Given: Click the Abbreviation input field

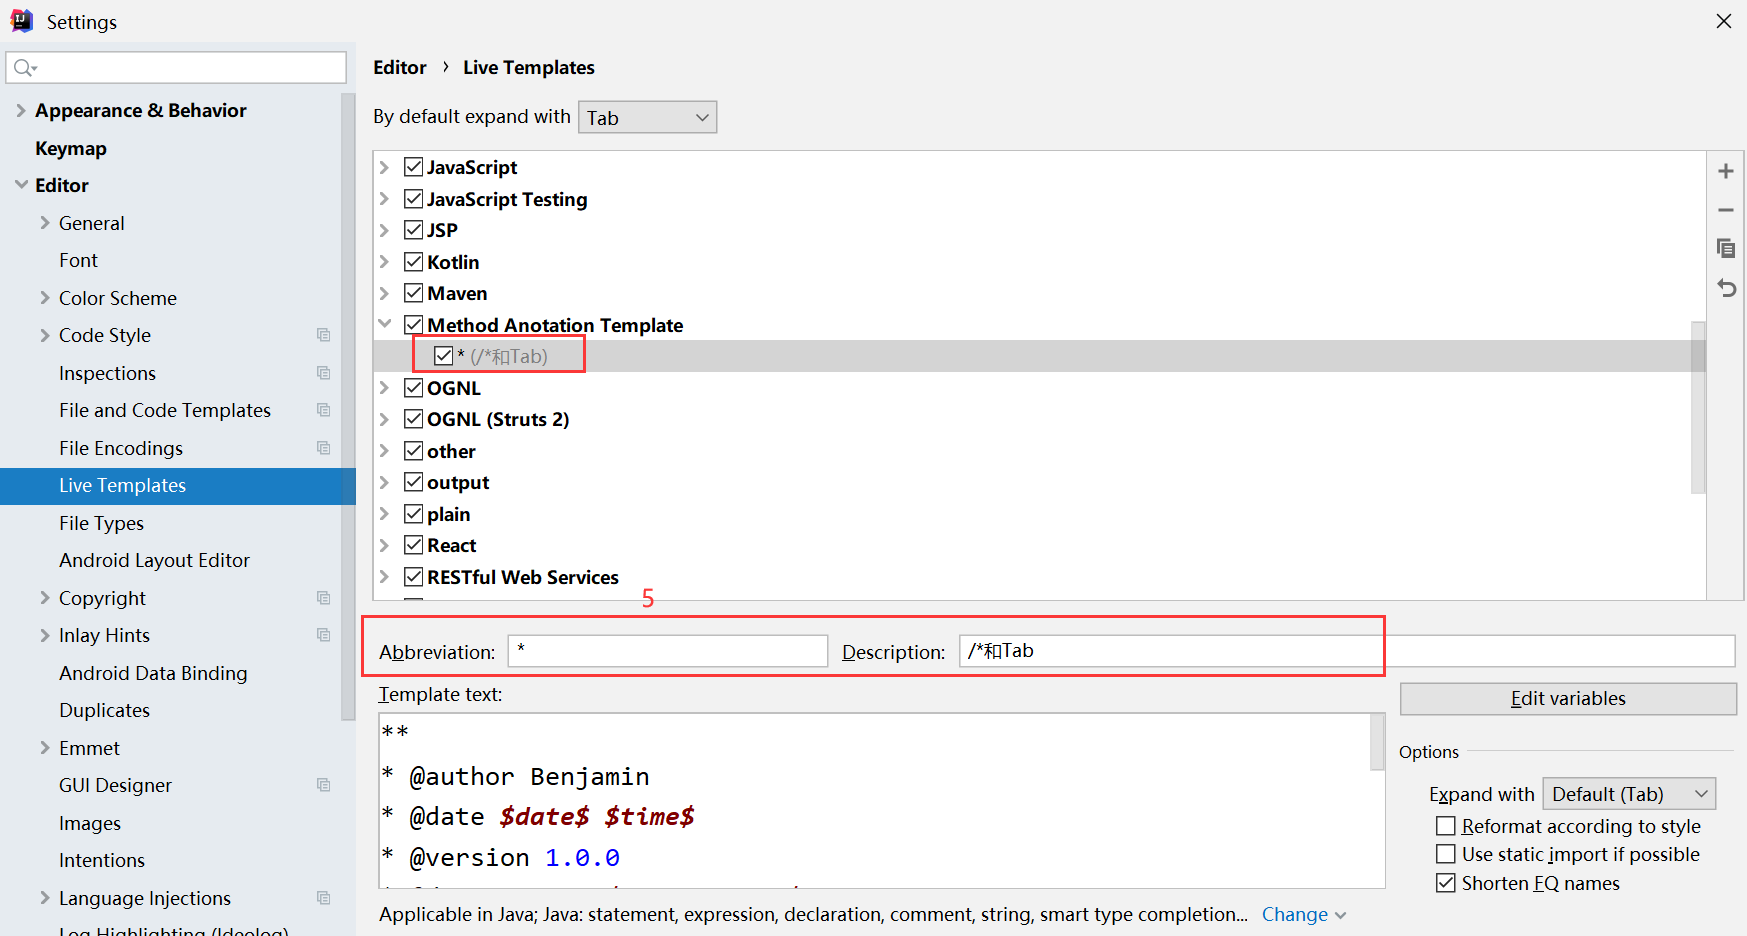Looking at the screenshot, I should (668, 651).
